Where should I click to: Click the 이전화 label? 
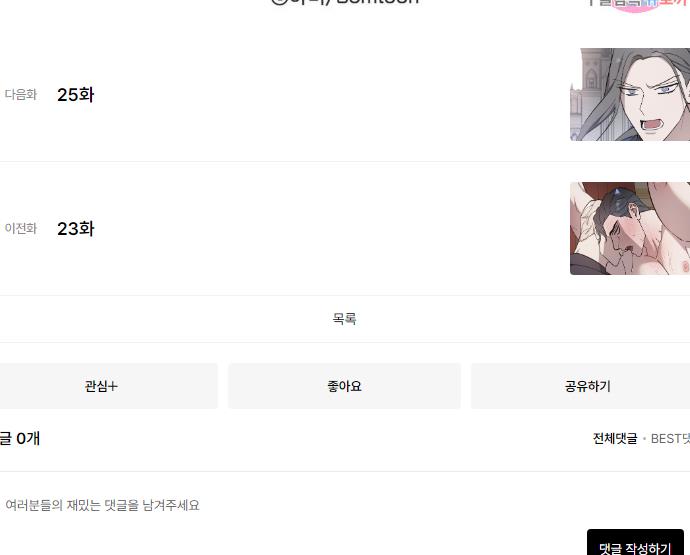[x=21, y=228]
